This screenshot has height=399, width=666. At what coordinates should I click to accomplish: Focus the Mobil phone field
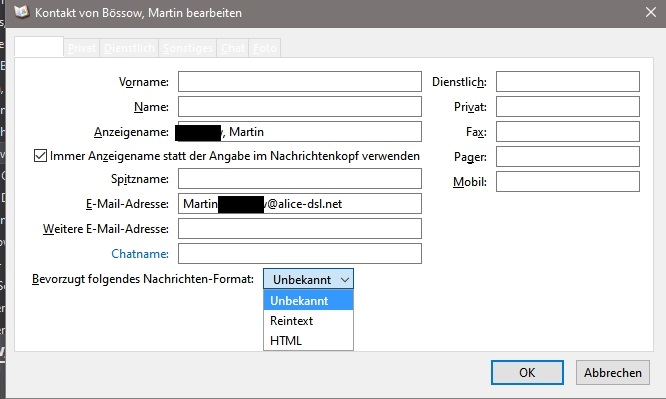[x=567, y=181]
